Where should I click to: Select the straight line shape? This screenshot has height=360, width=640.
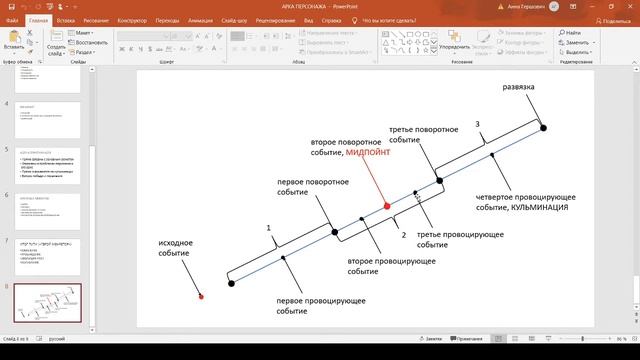tap(394, 34)
